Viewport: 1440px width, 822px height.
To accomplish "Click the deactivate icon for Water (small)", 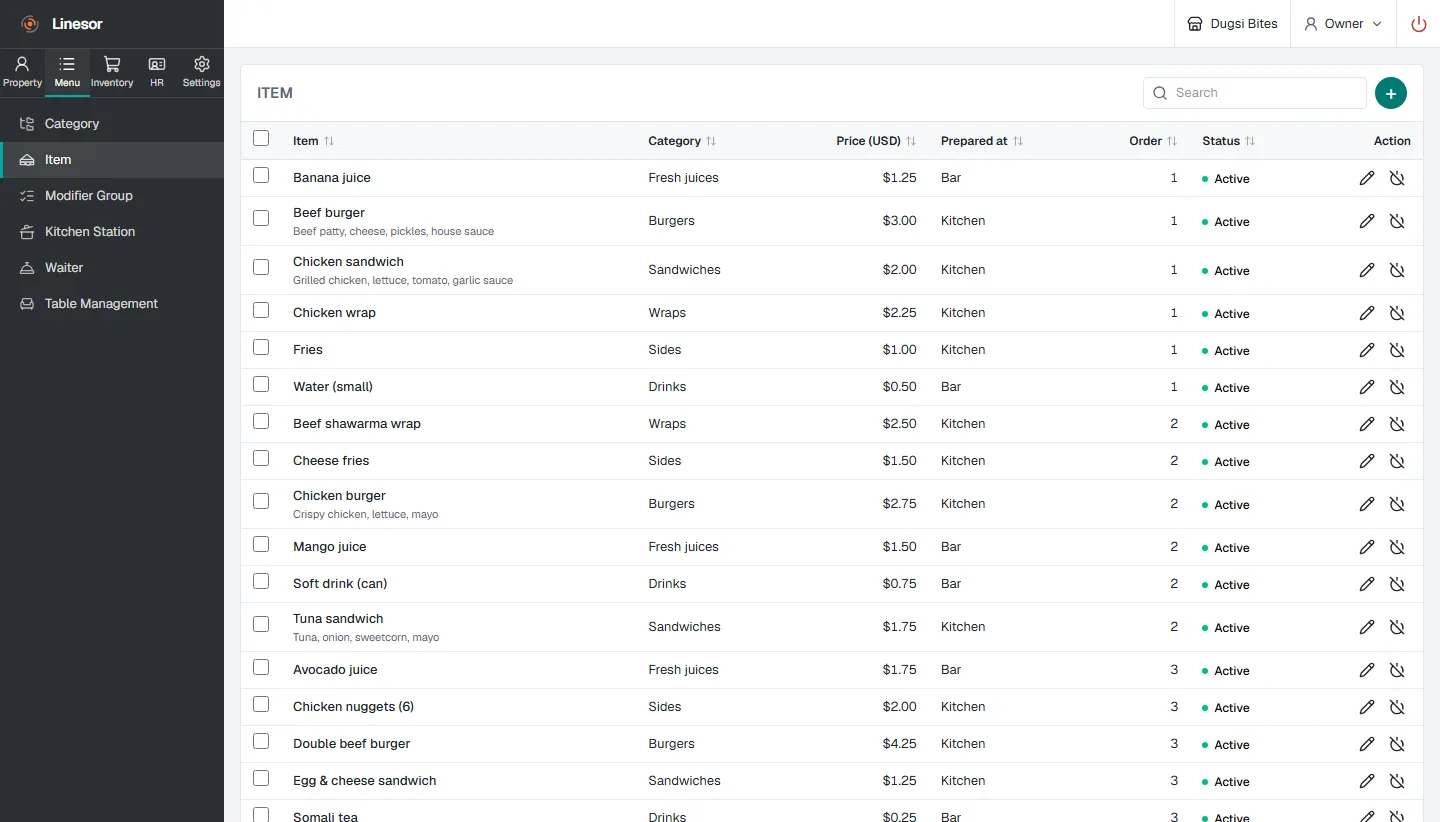I will point(1397,387).
